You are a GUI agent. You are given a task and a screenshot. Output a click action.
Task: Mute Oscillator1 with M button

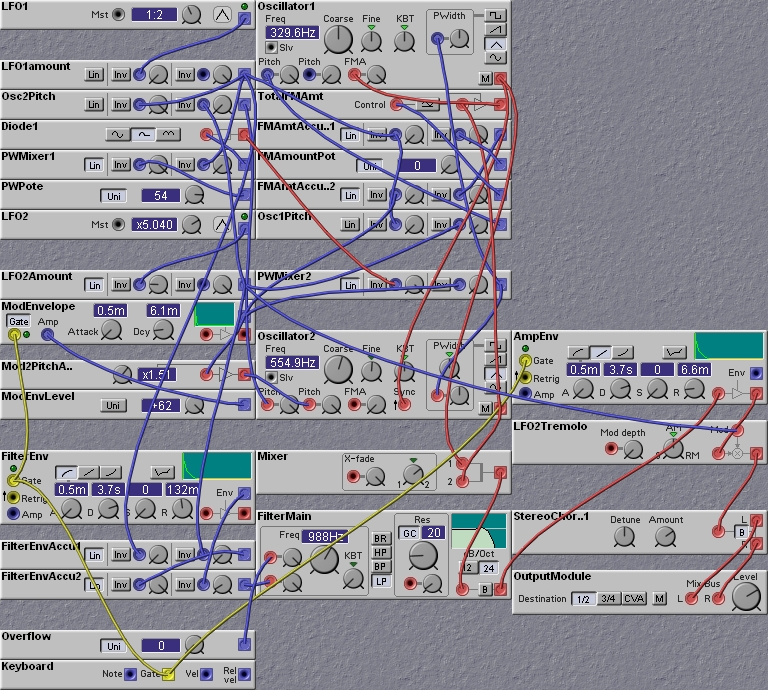tap(485, 78)
